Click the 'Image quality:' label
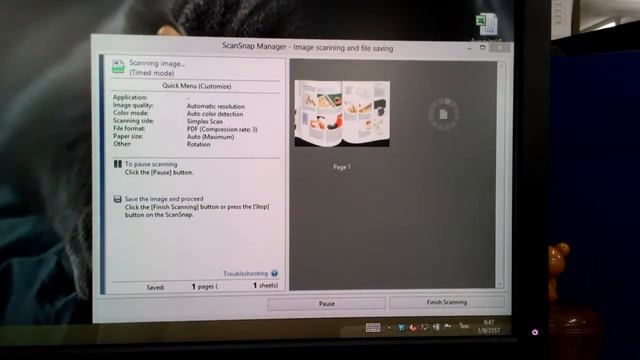 (133, 105)
